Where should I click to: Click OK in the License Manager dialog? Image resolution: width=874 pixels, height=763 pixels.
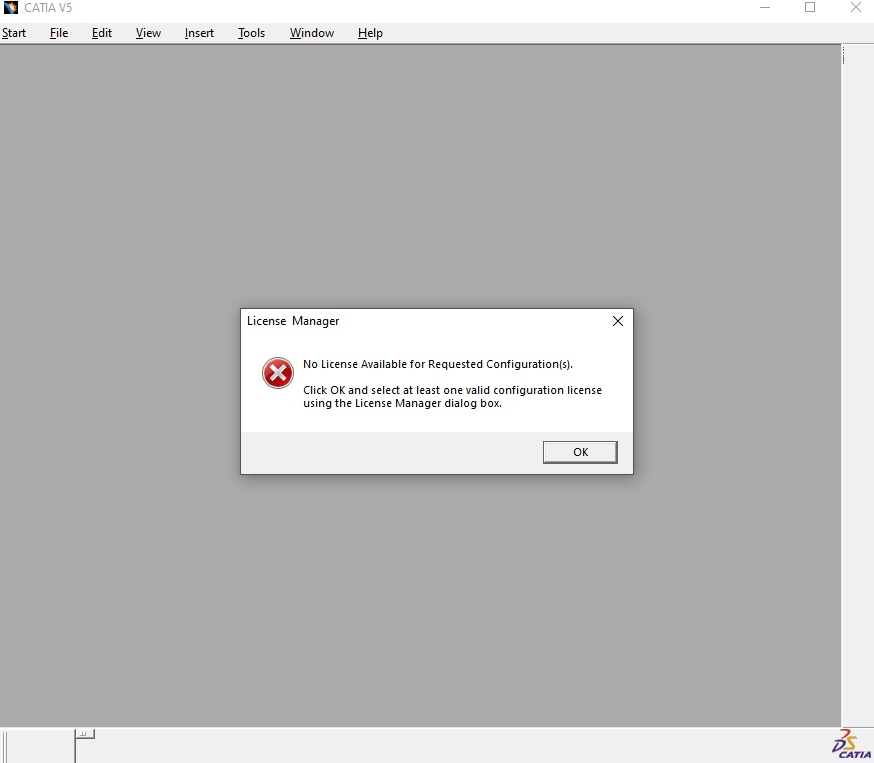[580, 452]
